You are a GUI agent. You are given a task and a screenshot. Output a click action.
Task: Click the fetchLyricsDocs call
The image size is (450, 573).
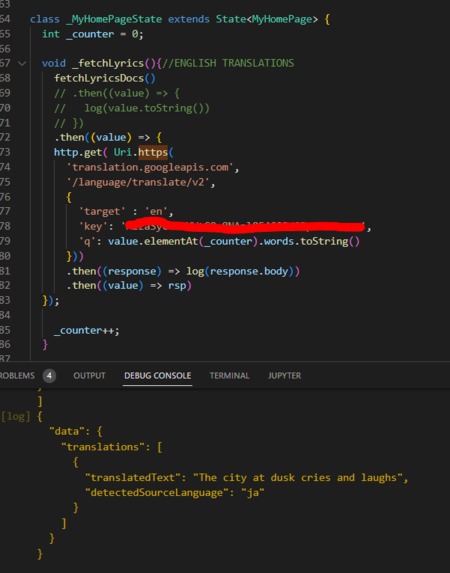(105, 78)
